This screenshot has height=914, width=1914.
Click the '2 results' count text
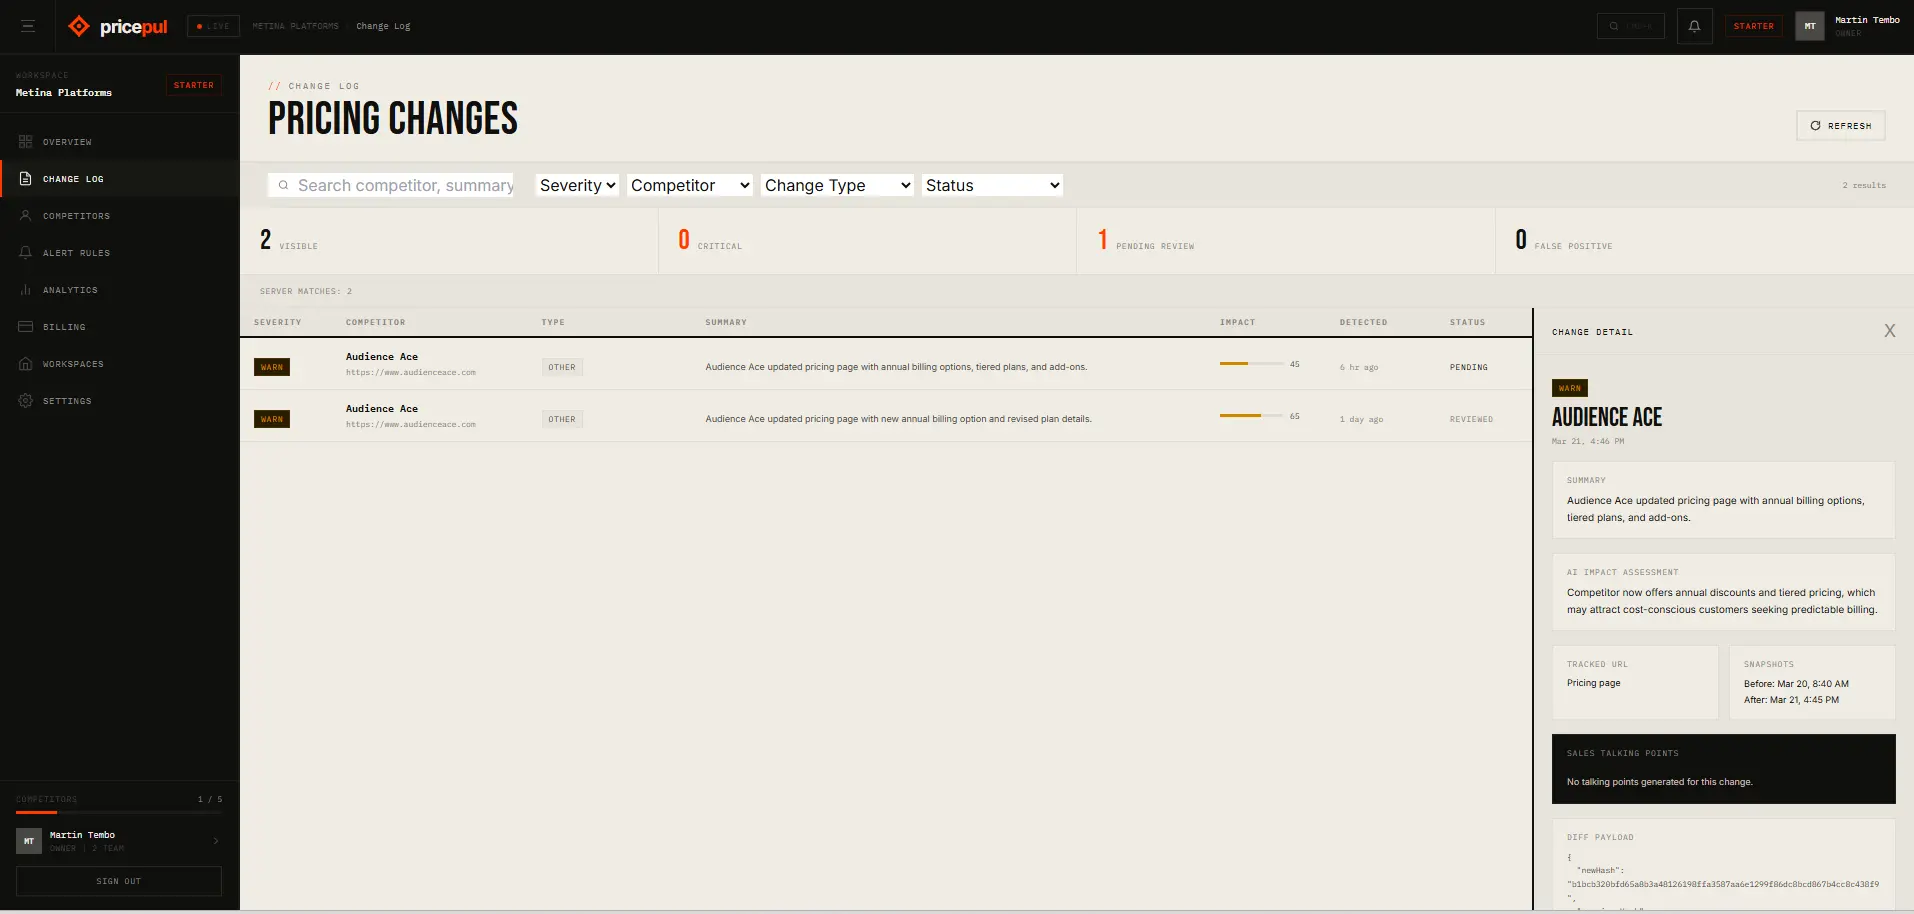point(1864,185)
